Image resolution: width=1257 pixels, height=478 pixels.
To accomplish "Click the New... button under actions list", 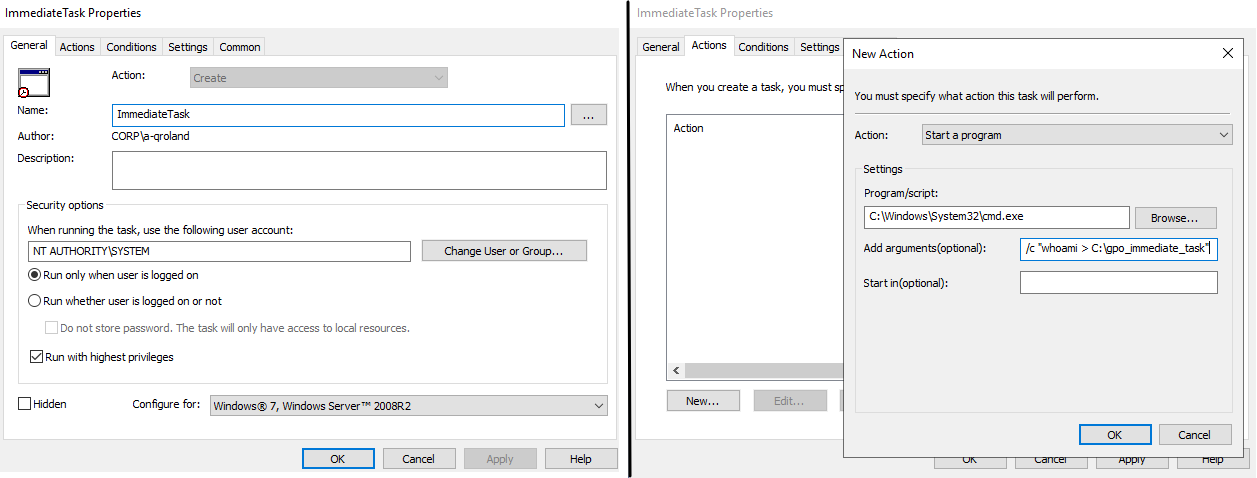I will point(703,401).
